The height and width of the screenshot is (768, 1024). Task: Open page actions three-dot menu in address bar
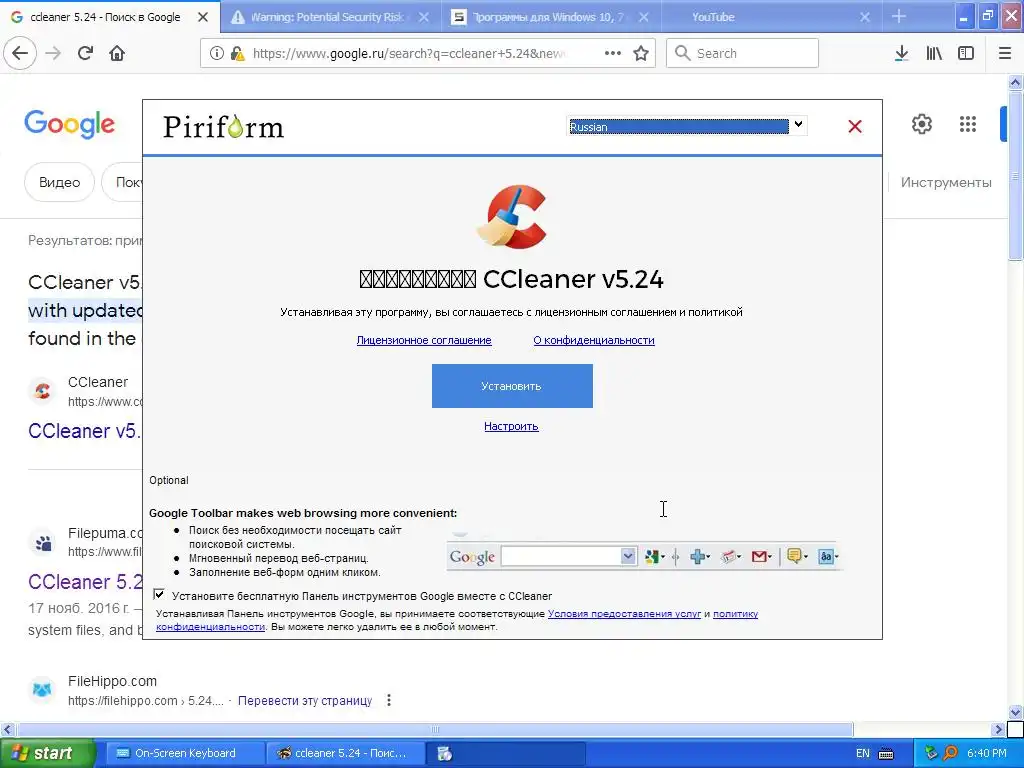click(613, 53)
